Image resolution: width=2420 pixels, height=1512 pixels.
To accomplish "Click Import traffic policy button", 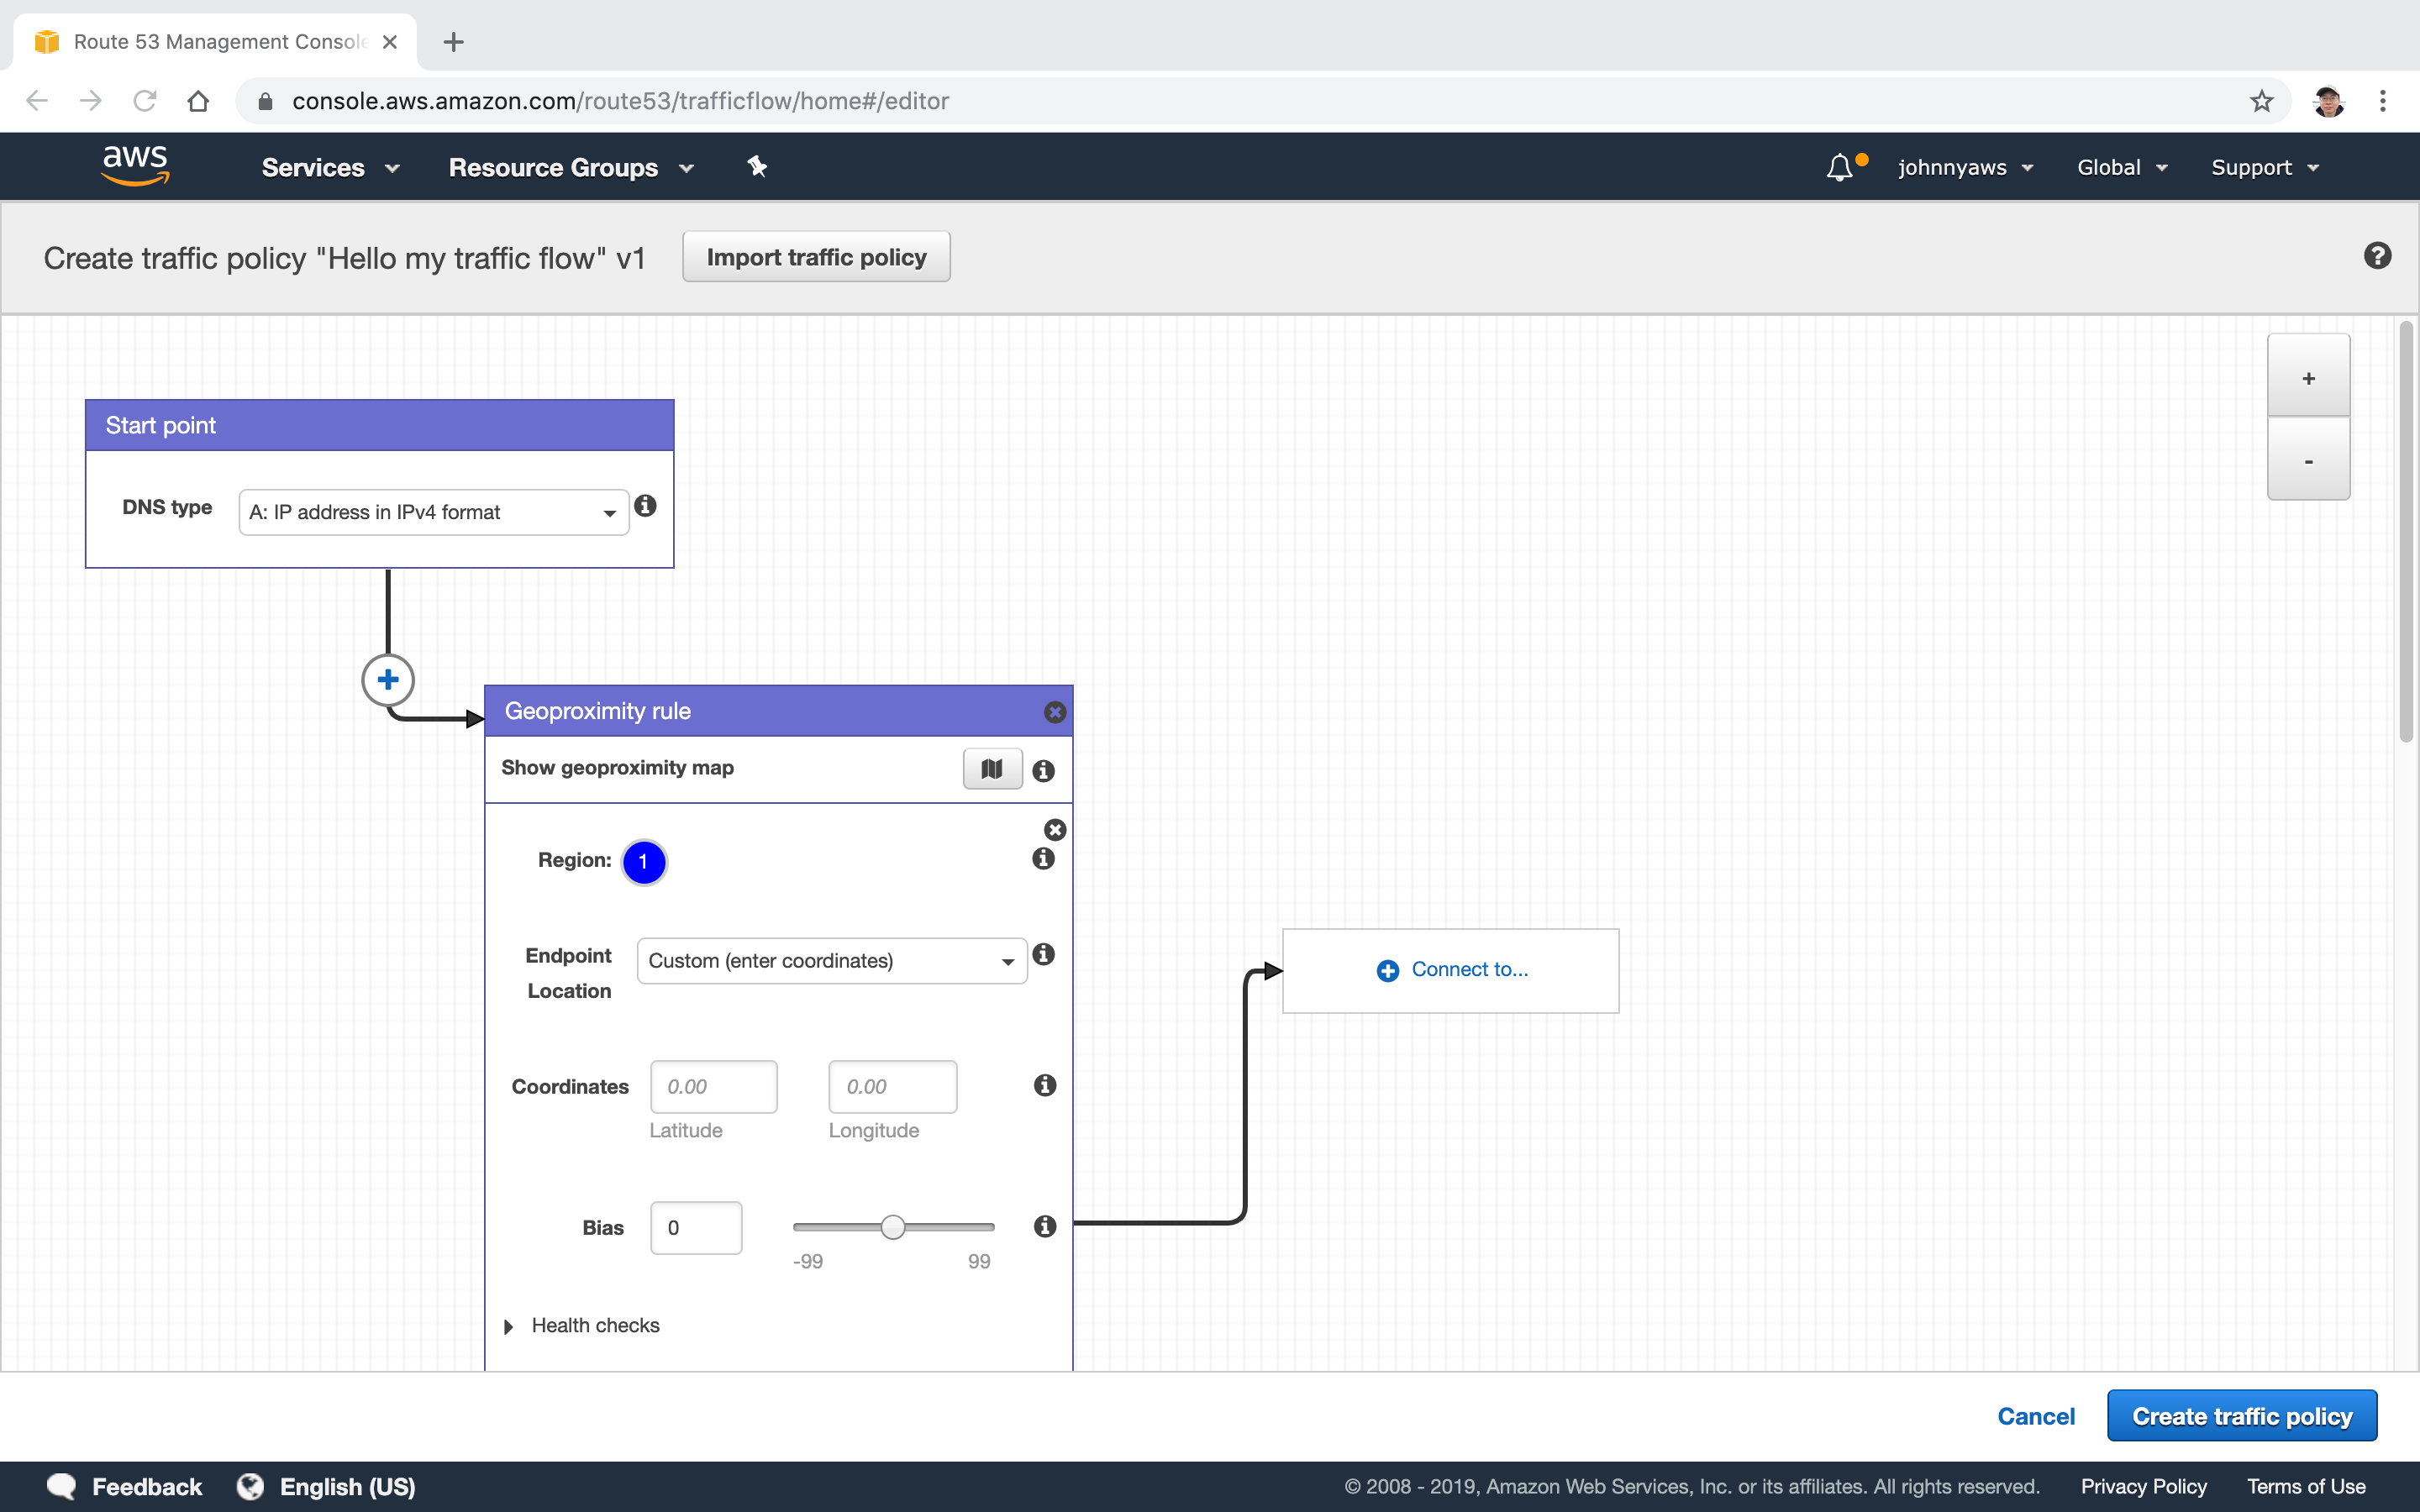I will pyautogui.click(x=816, y=257).
